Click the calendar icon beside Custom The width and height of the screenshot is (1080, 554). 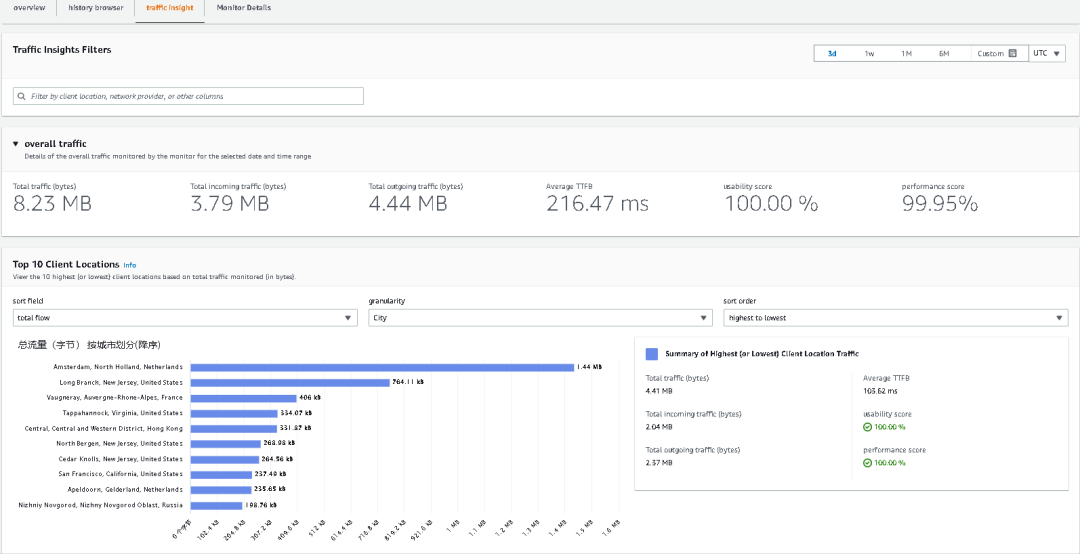1012,53
